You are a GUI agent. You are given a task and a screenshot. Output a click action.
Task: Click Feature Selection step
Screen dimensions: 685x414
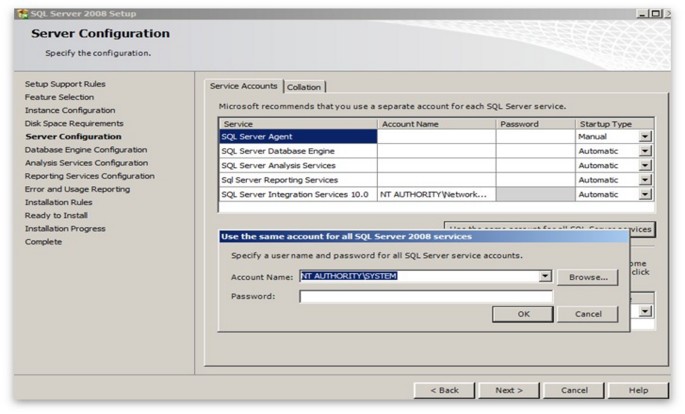pyautogui.click(x=59, y=97)
